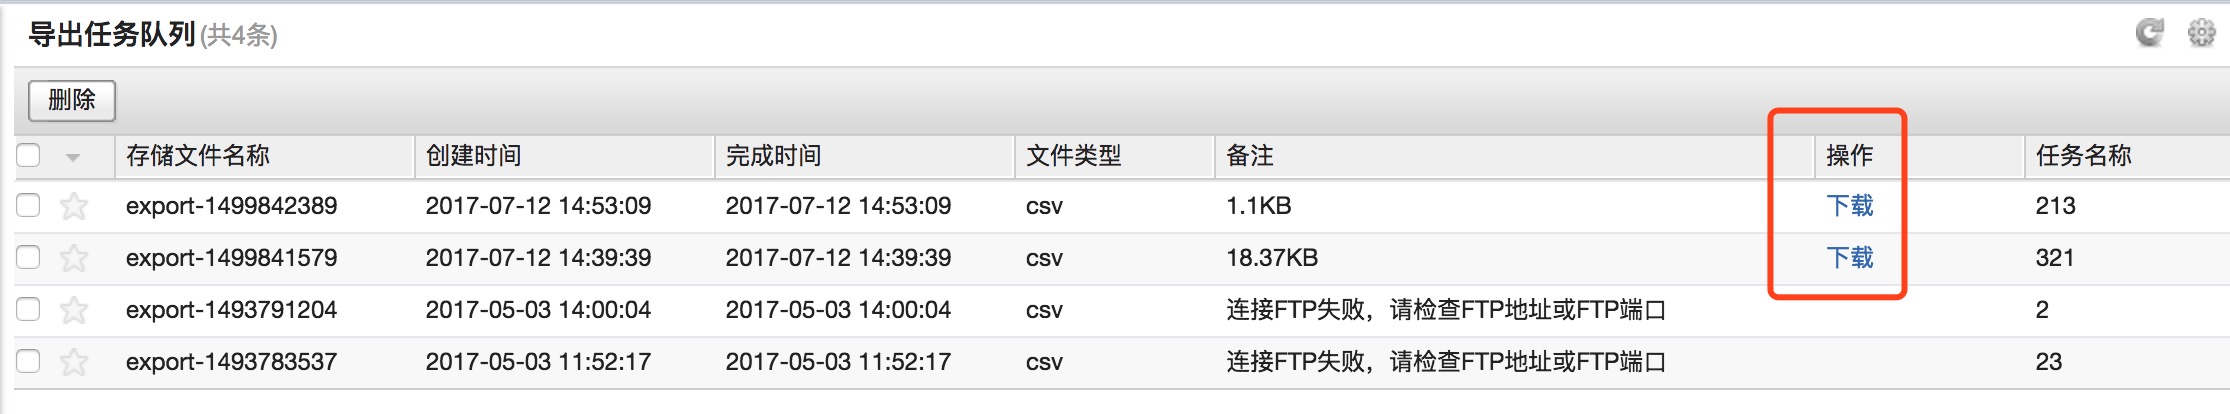Star the export-1499842389 row
This screenshot has height=414, width=2230.
74,206
